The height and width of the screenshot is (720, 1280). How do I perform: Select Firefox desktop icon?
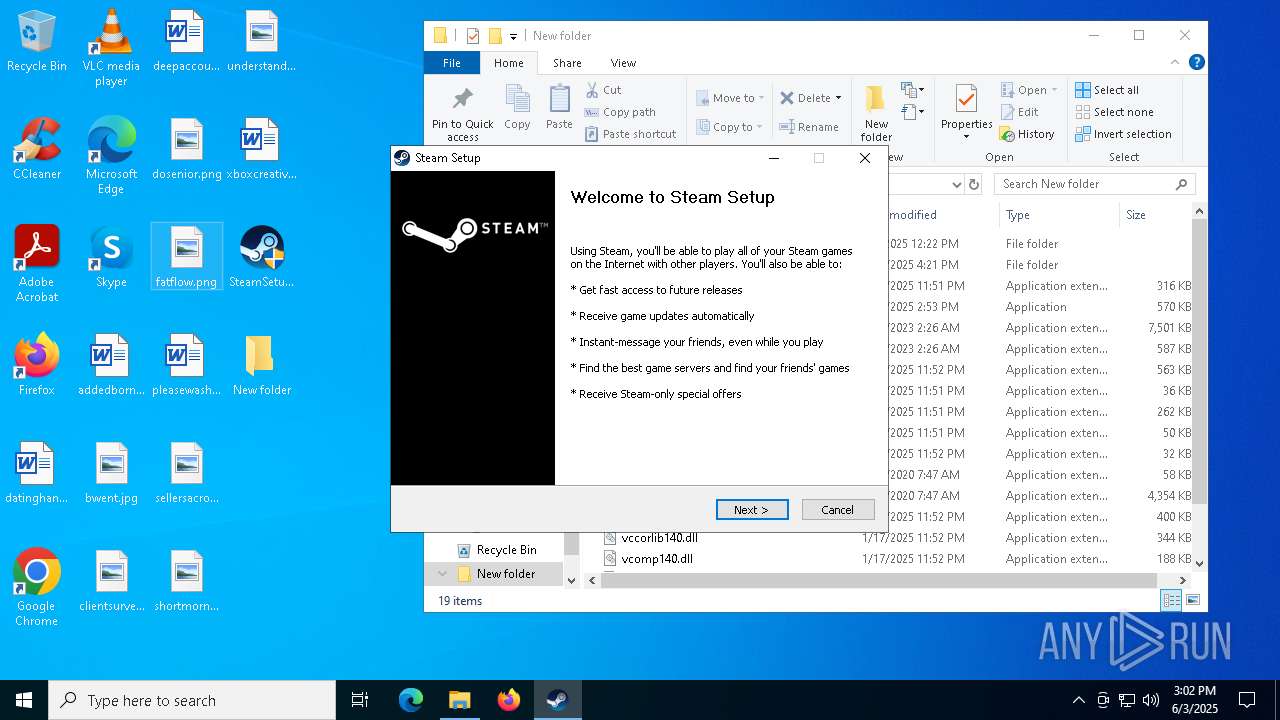(x=37, y=366)
